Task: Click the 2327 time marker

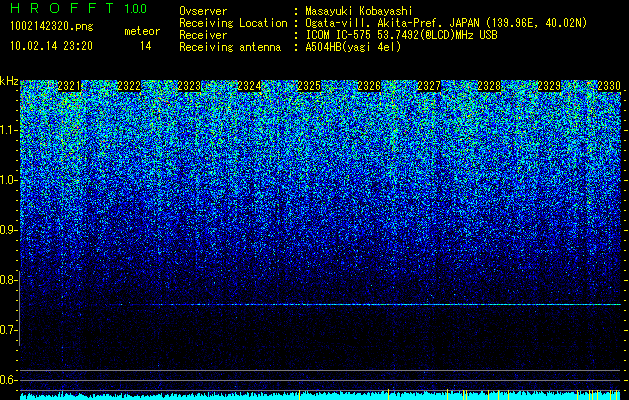Action: [429, 86]
